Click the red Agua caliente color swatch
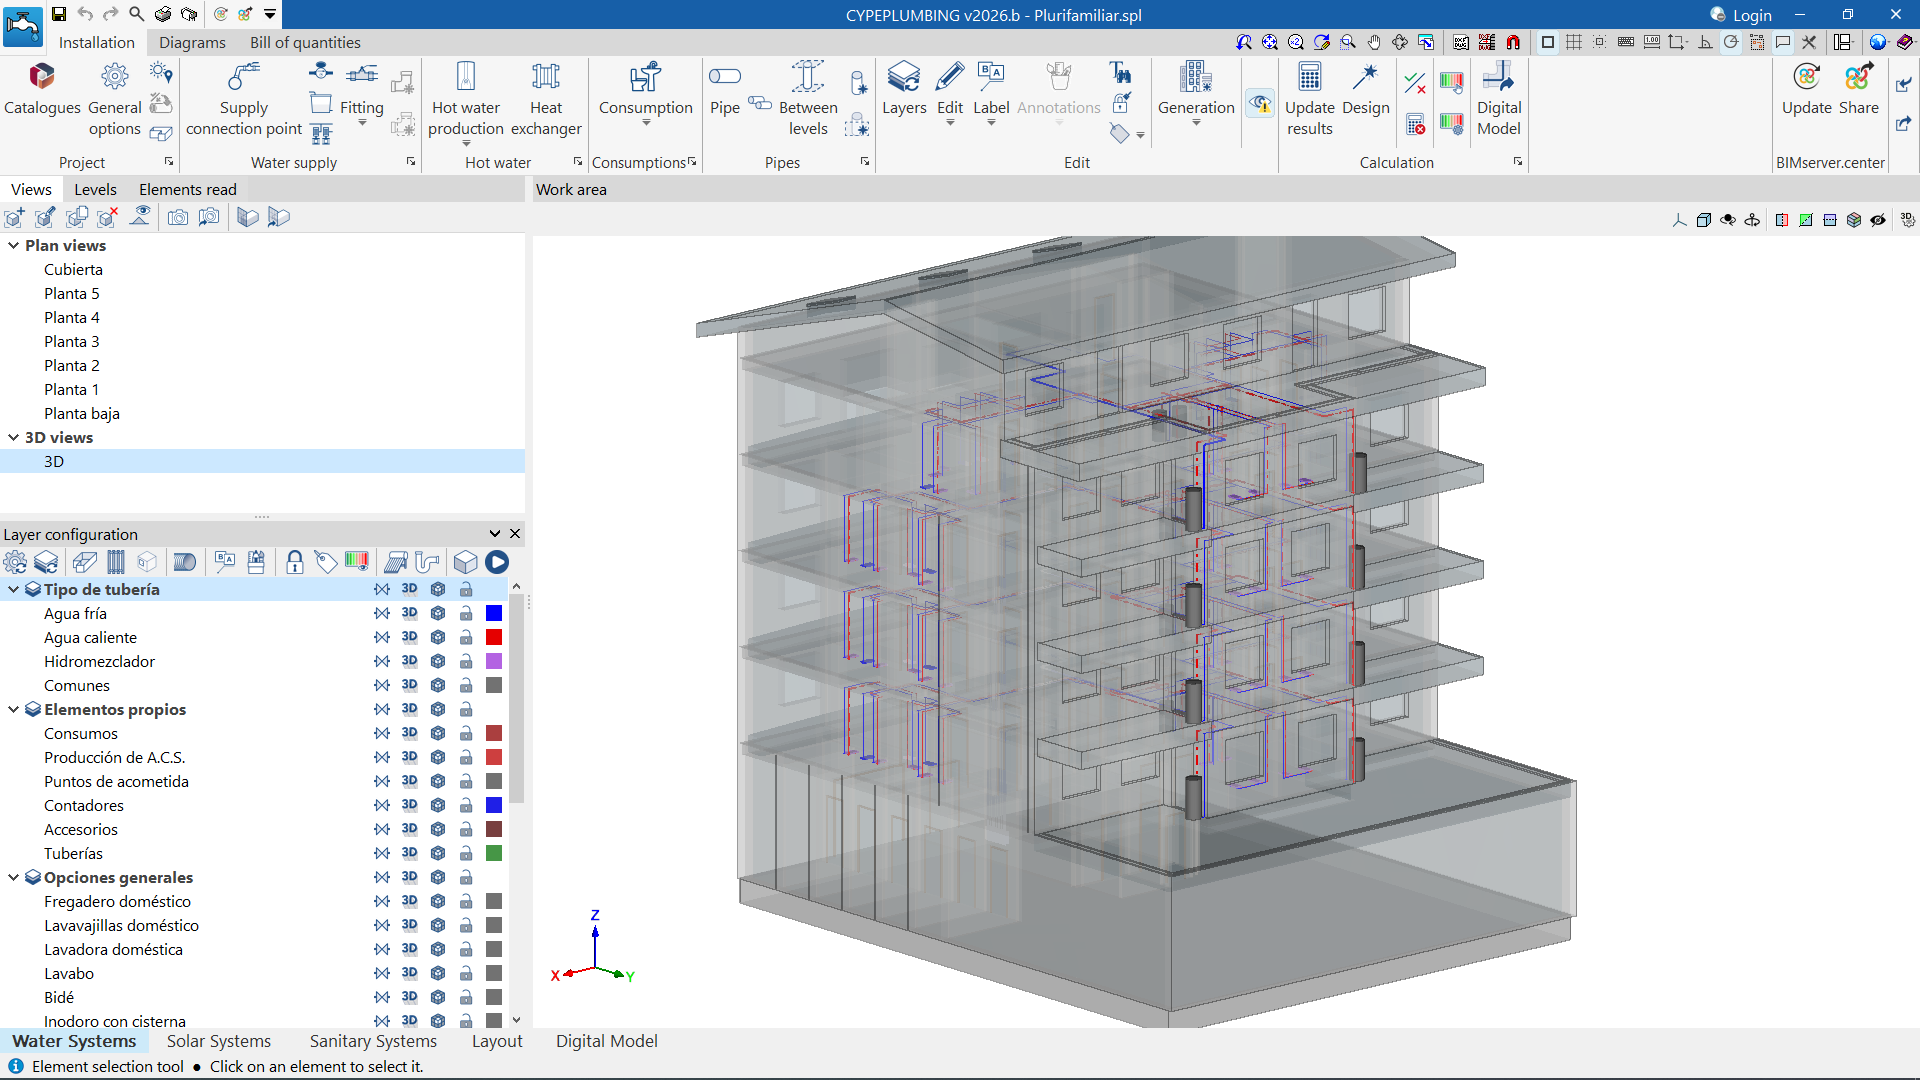 coord(494,637)
